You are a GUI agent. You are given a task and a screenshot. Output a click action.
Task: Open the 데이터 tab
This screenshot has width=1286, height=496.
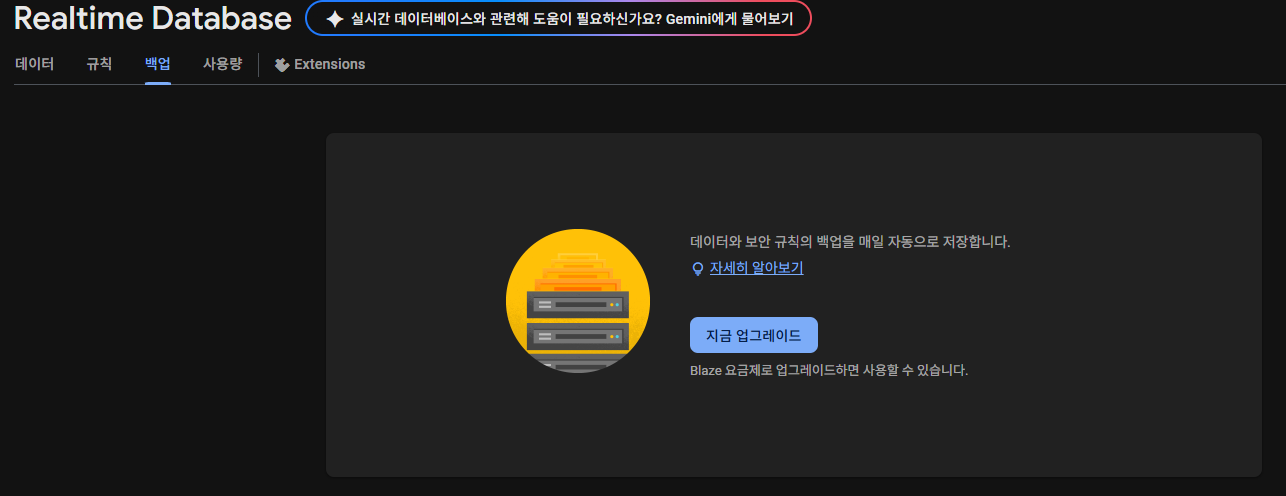pyautogui.click(x=35, y=64)
